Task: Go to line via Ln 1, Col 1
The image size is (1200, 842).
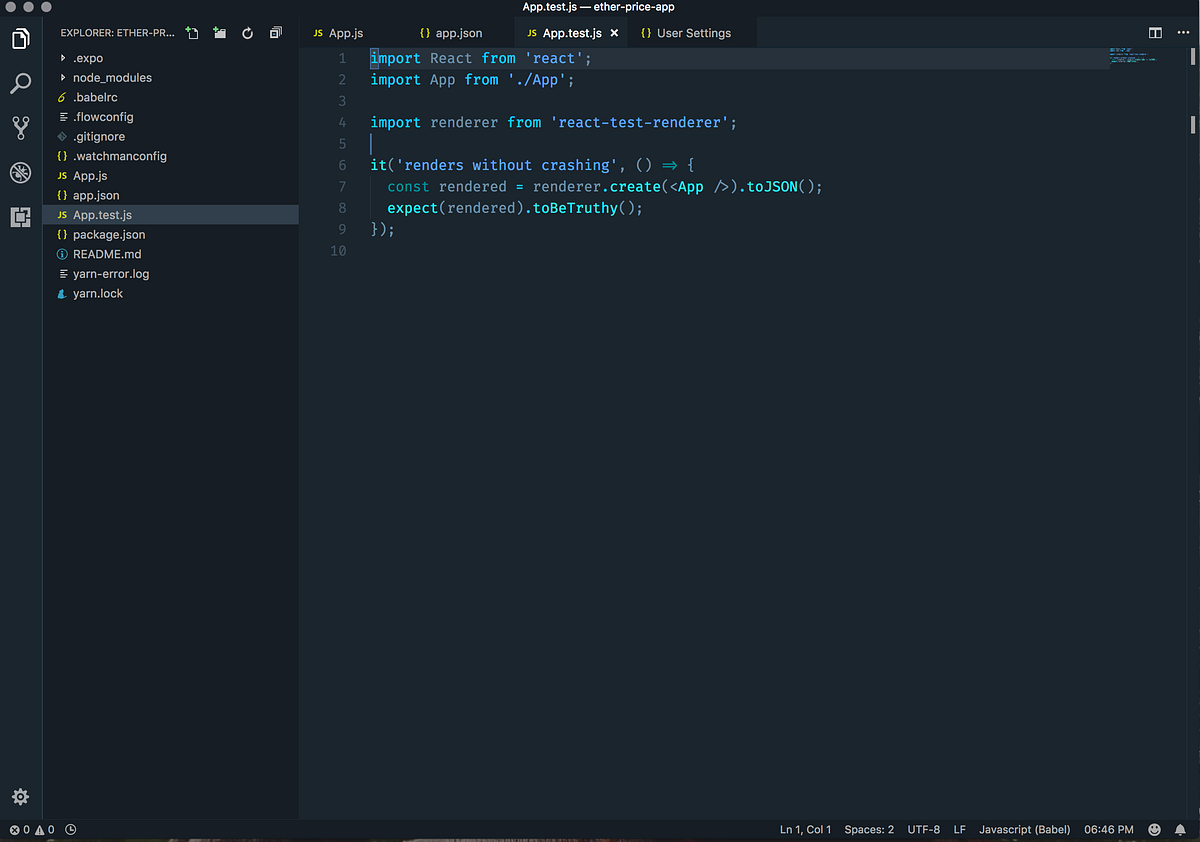Action: (x=805, y=829)
